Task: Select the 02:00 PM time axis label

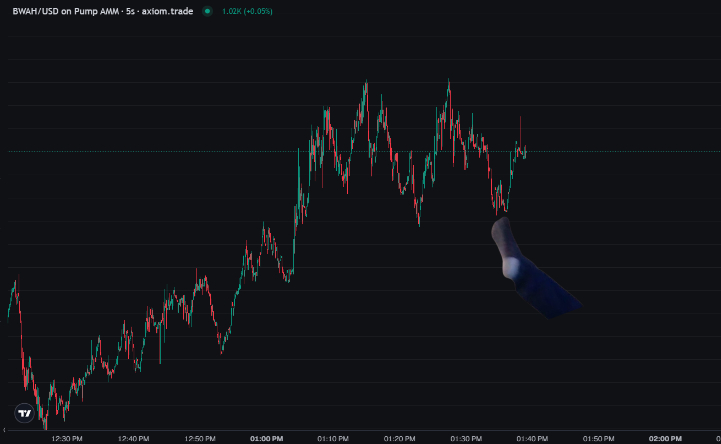Action: tap(665, 438)
